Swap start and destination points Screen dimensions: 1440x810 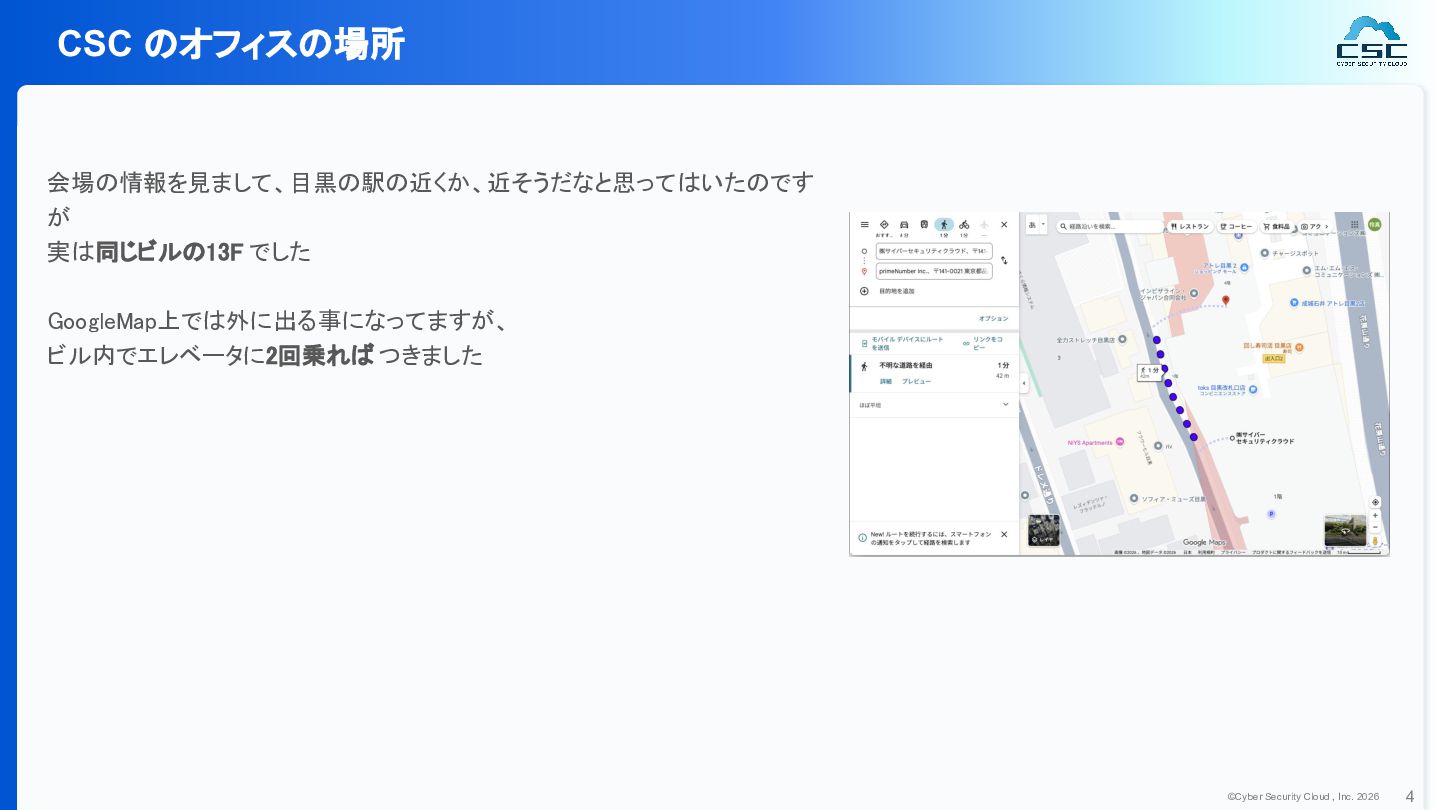[x=1004, y=261]
